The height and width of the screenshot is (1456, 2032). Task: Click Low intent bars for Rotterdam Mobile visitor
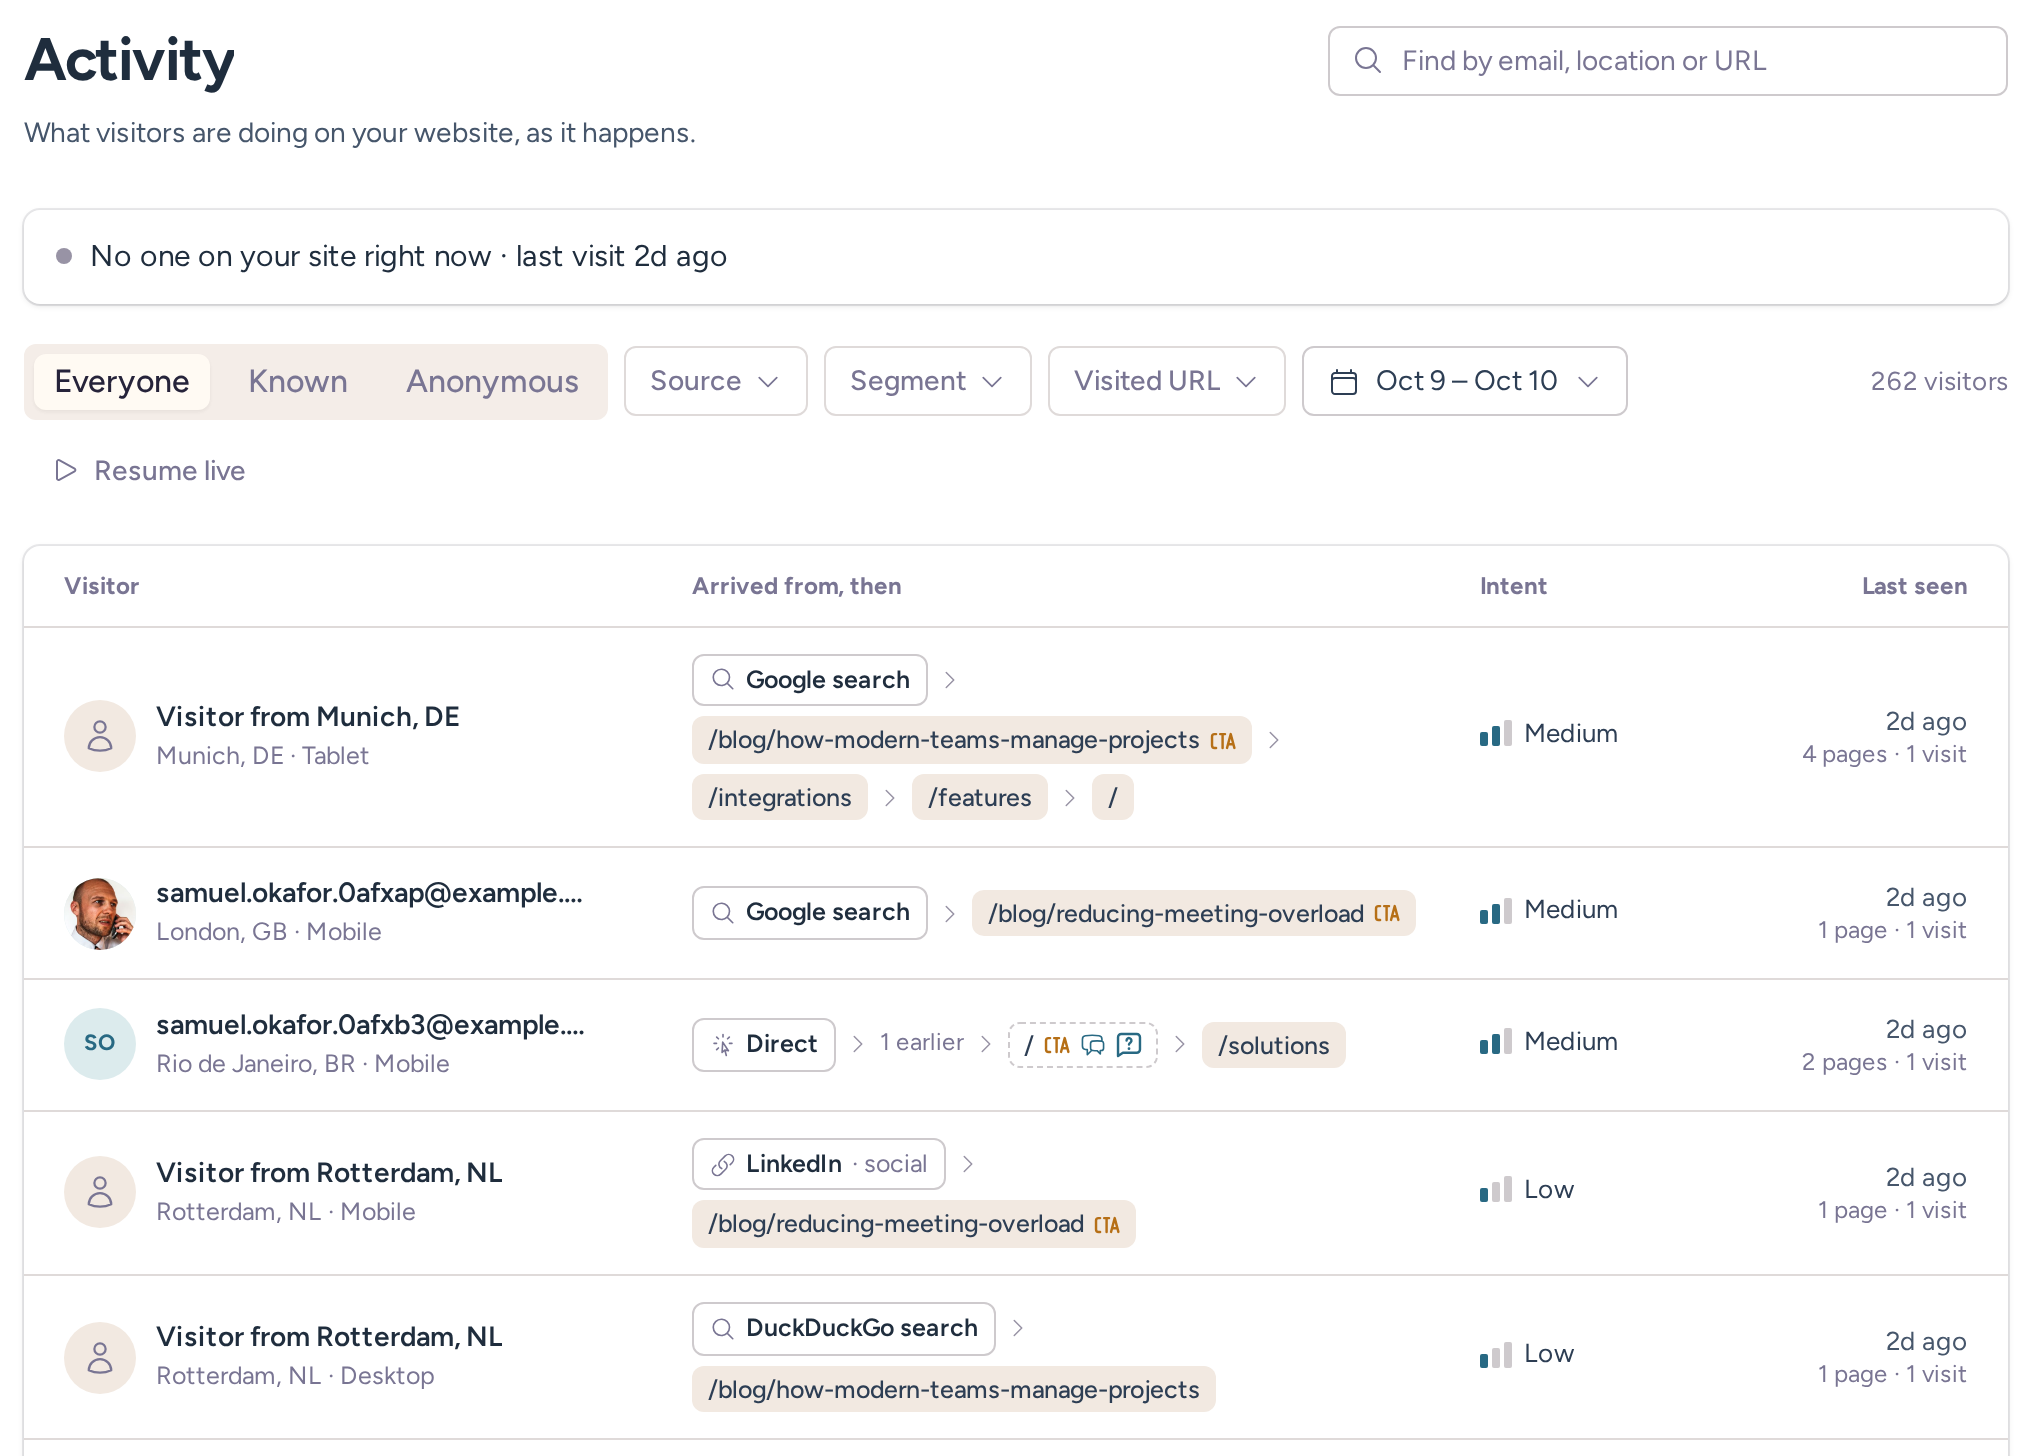[1496, 1190]
